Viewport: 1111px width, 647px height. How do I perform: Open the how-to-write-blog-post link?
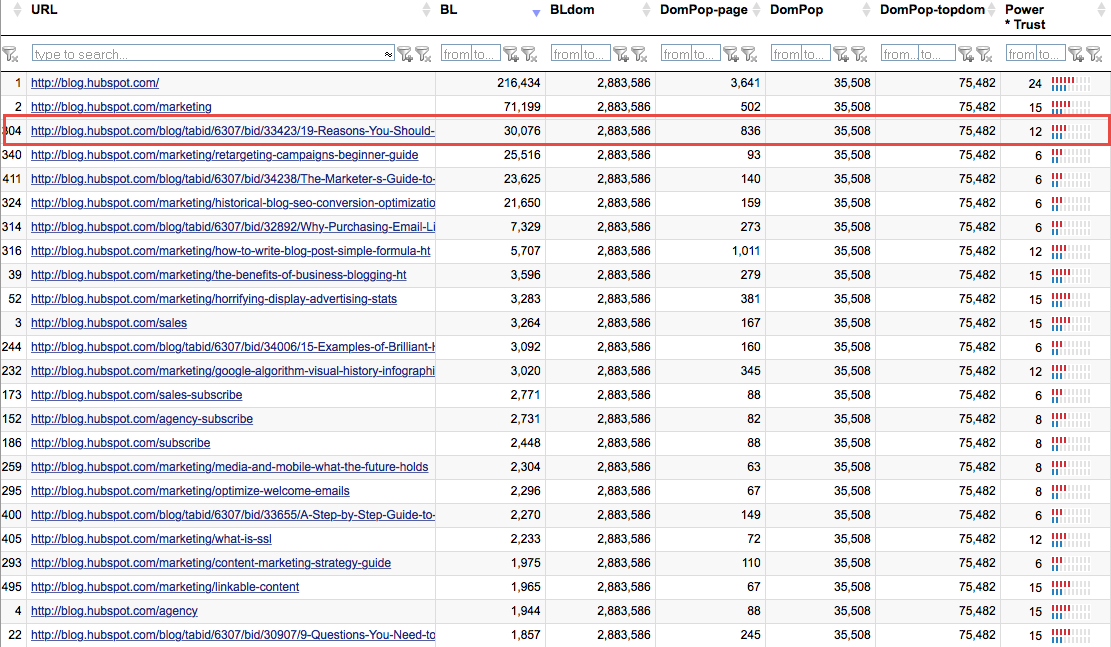coord(231,252)
